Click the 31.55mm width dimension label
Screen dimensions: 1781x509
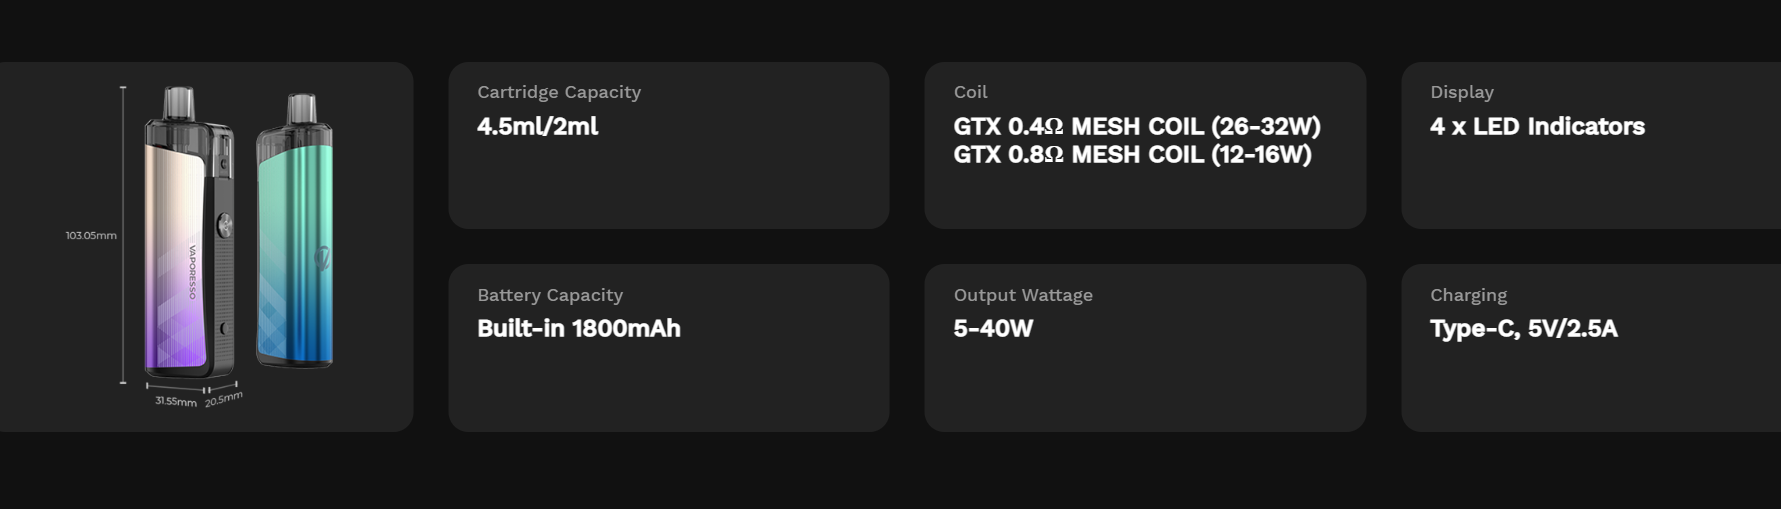tap(176, 401)
